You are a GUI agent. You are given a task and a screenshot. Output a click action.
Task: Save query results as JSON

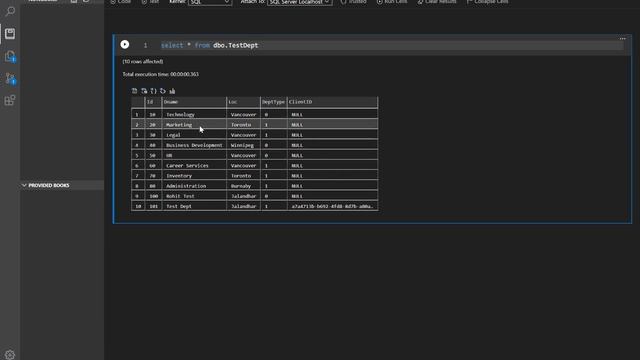pos(153,91)
